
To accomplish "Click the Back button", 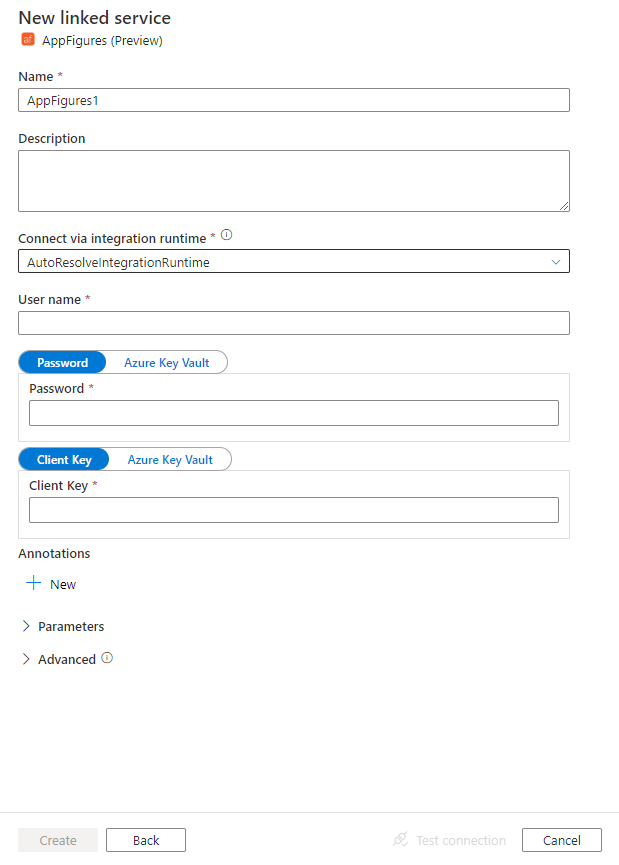I will point(145,840).
